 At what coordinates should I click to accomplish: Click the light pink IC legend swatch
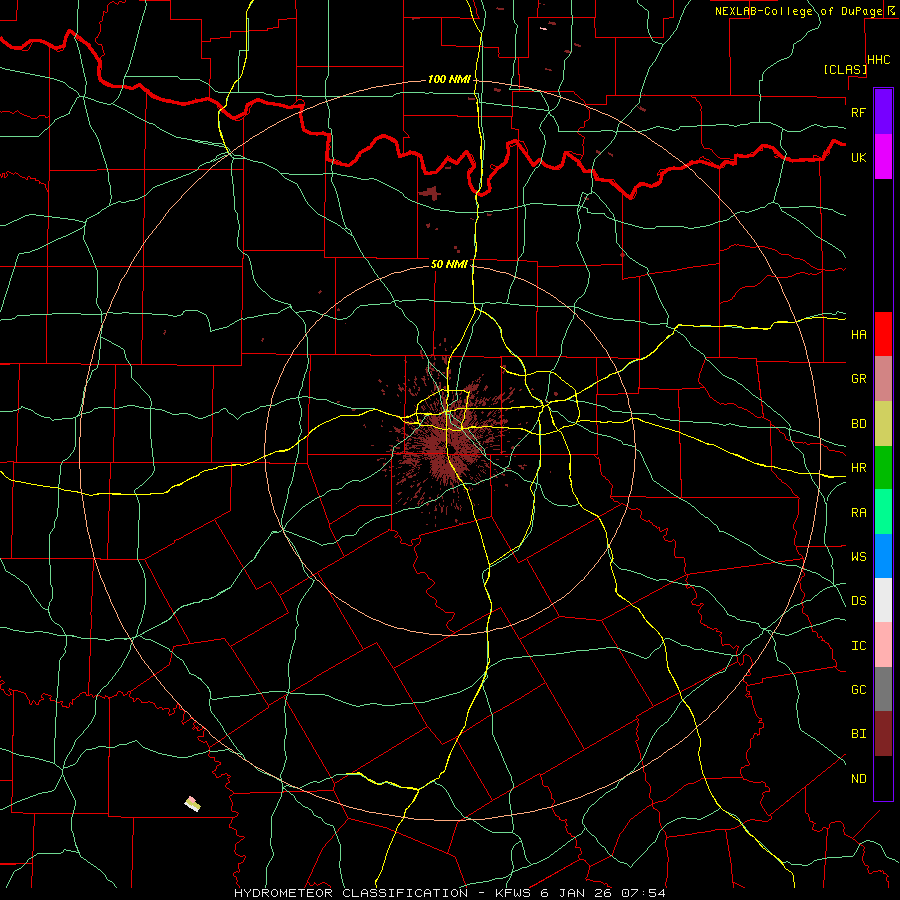point(883,645)
